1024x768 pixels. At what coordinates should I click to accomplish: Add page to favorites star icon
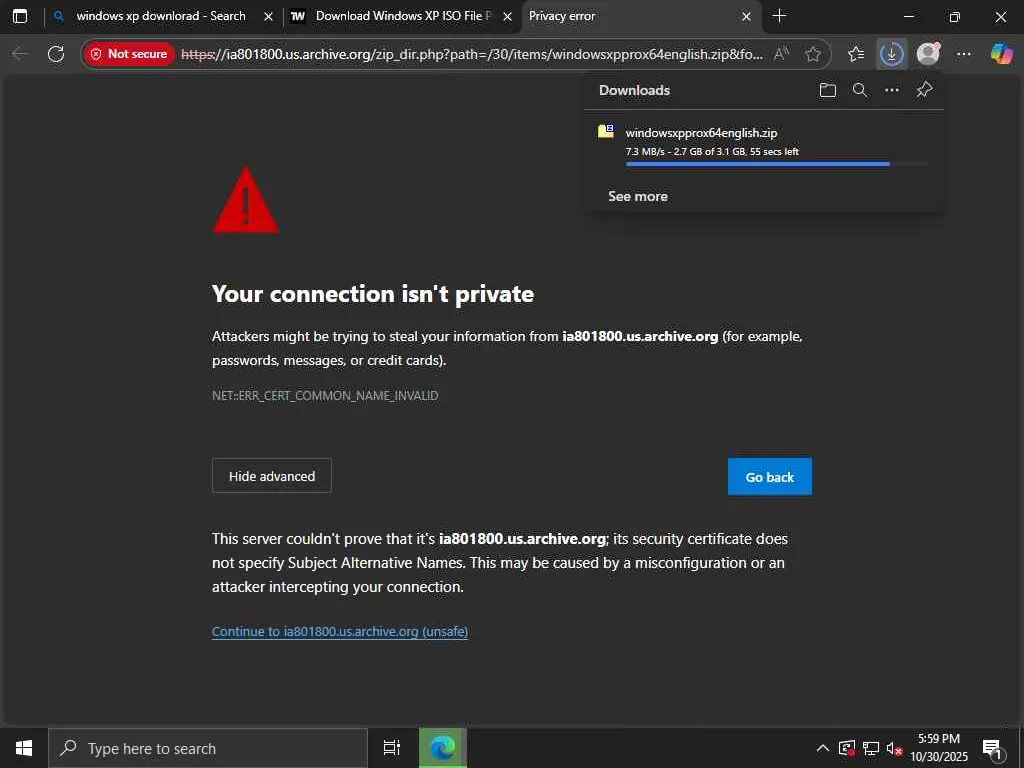click(x=813, y=54)
